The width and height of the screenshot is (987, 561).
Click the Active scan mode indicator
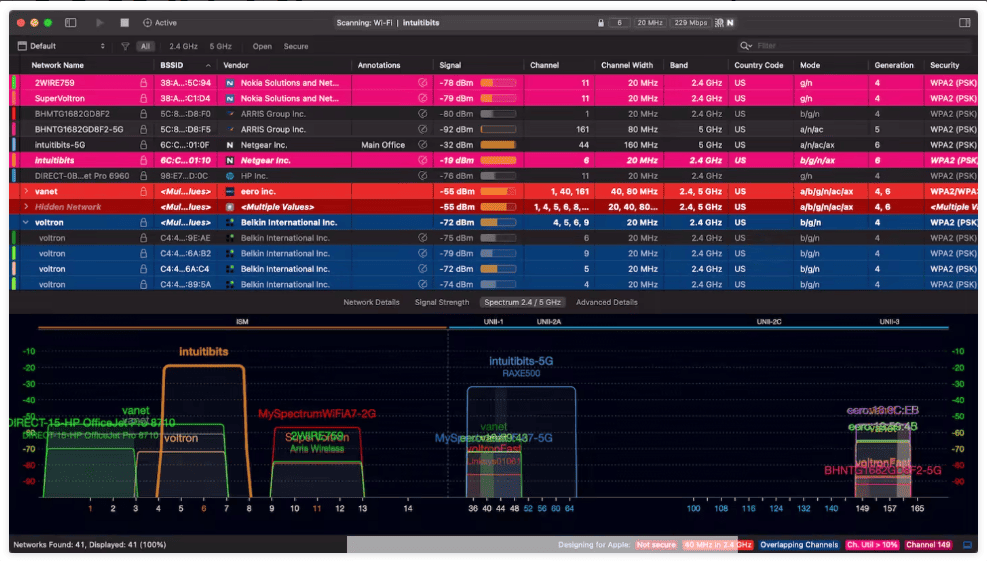(160, 23)
